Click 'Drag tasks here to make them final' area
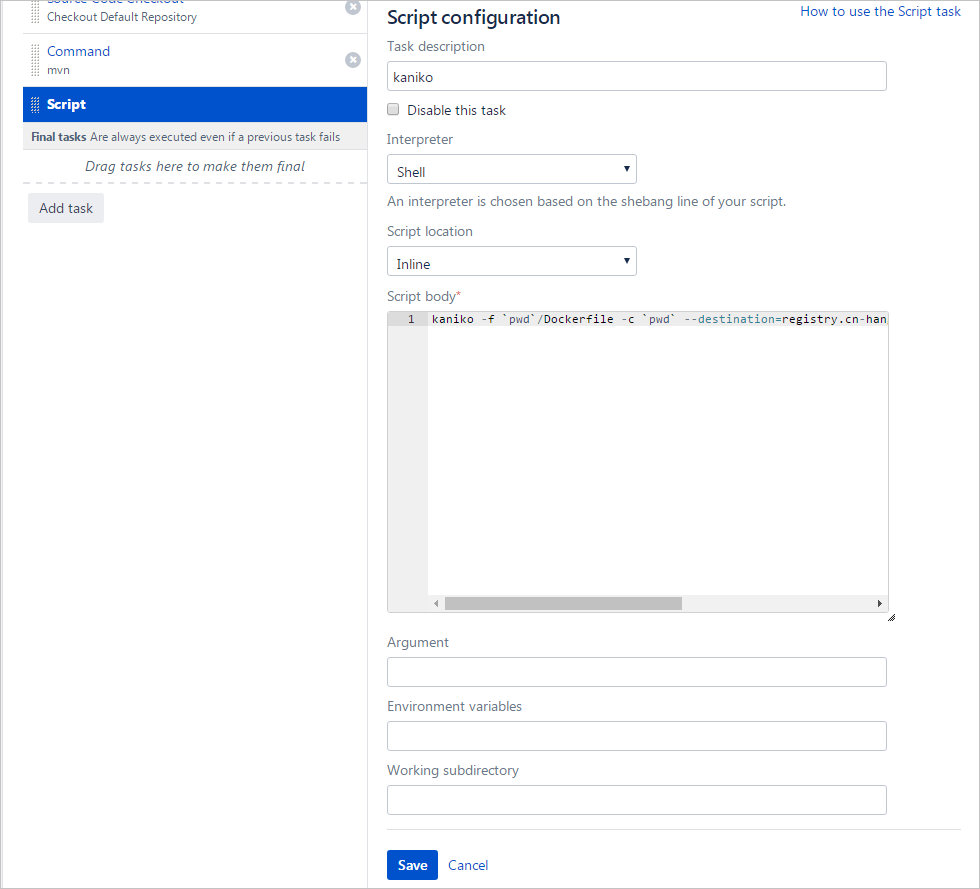 tap(195, 166)
